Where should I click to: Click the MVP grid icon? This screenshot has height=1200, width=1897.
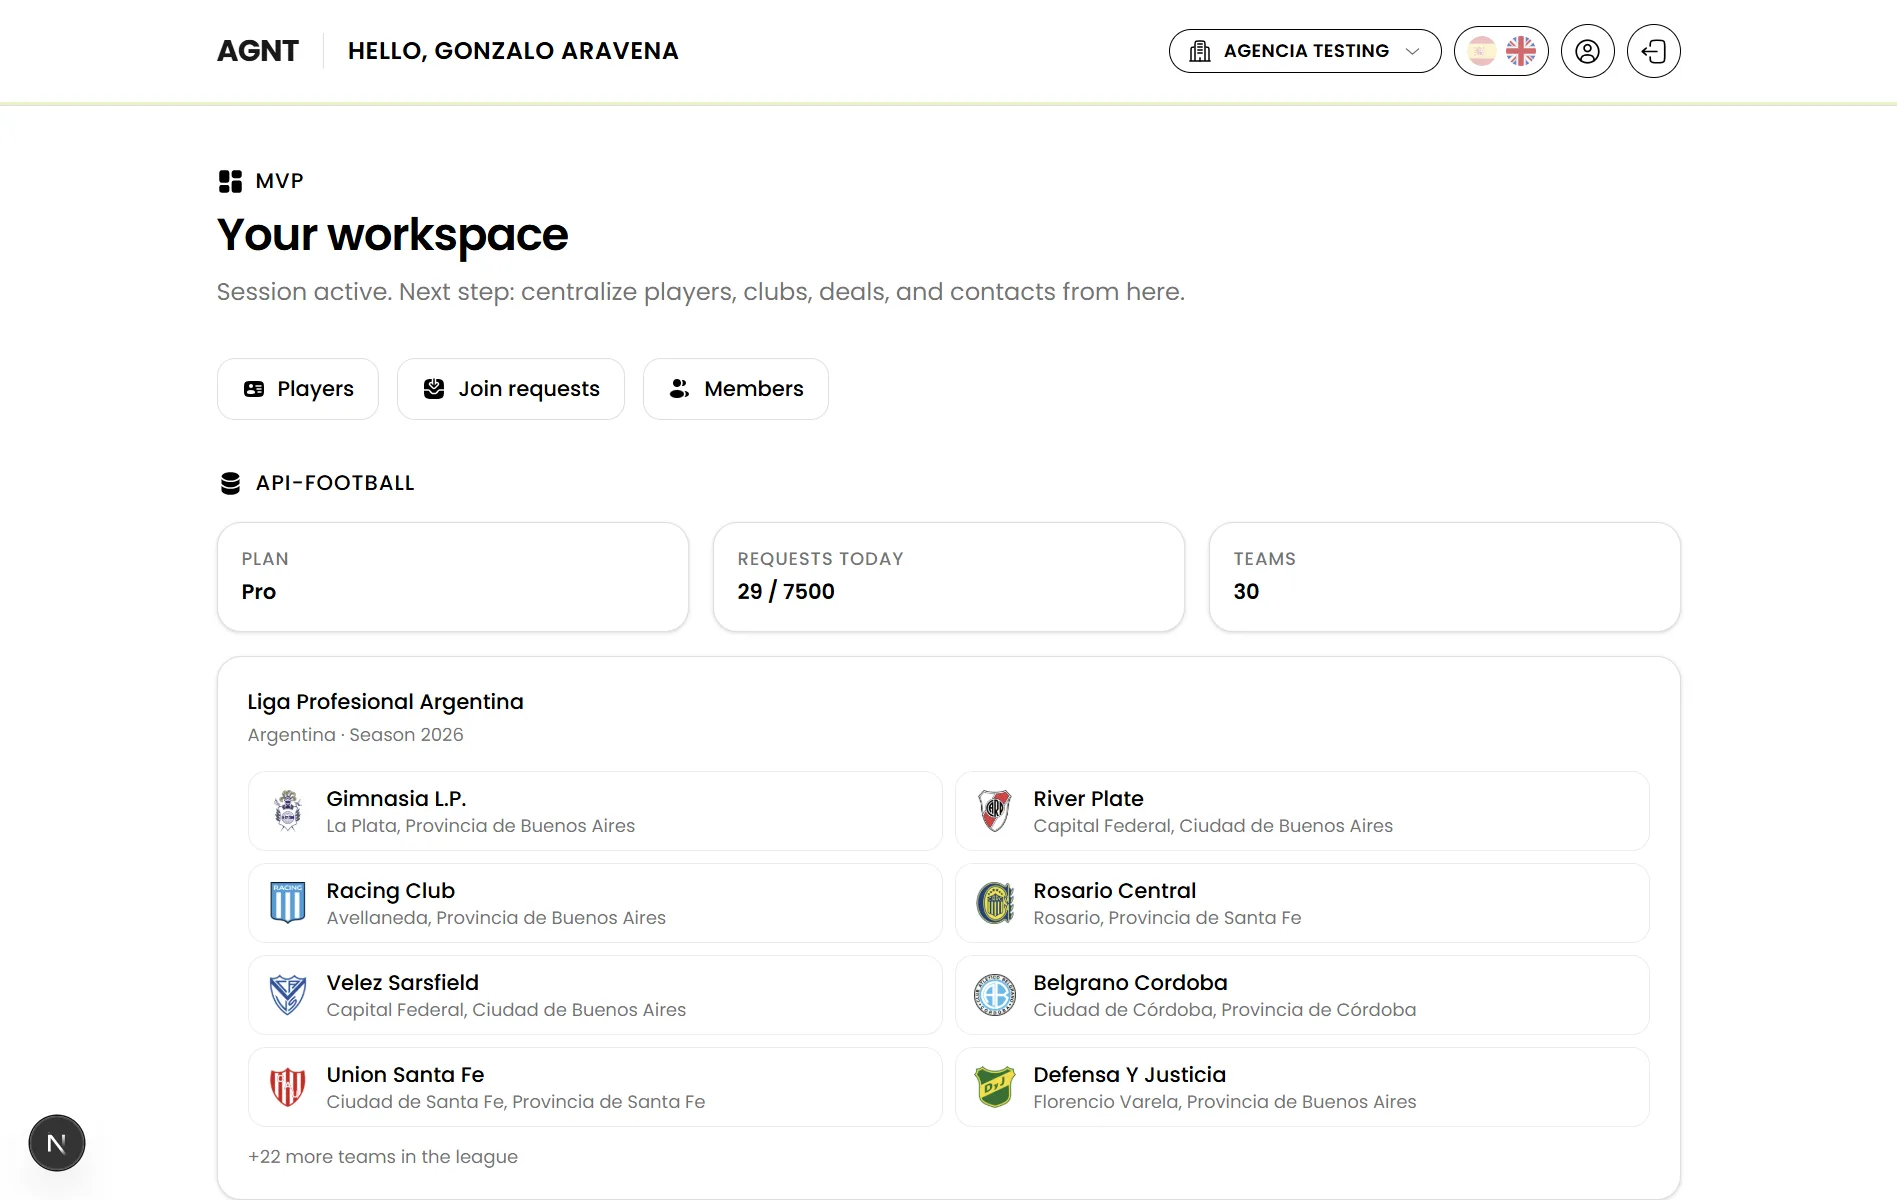(230, 181)
